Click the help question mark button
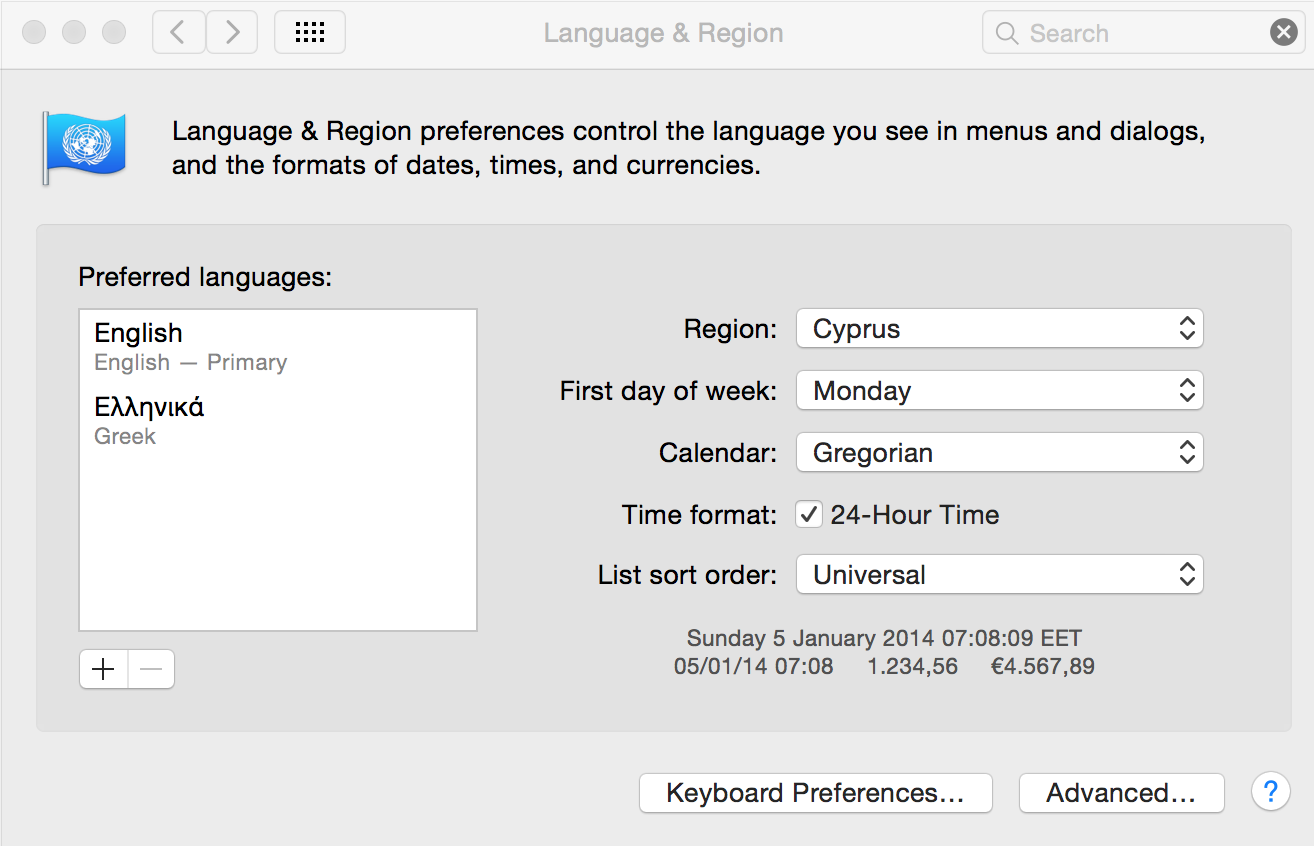The image size is (1314, 846). point(1270,792)
